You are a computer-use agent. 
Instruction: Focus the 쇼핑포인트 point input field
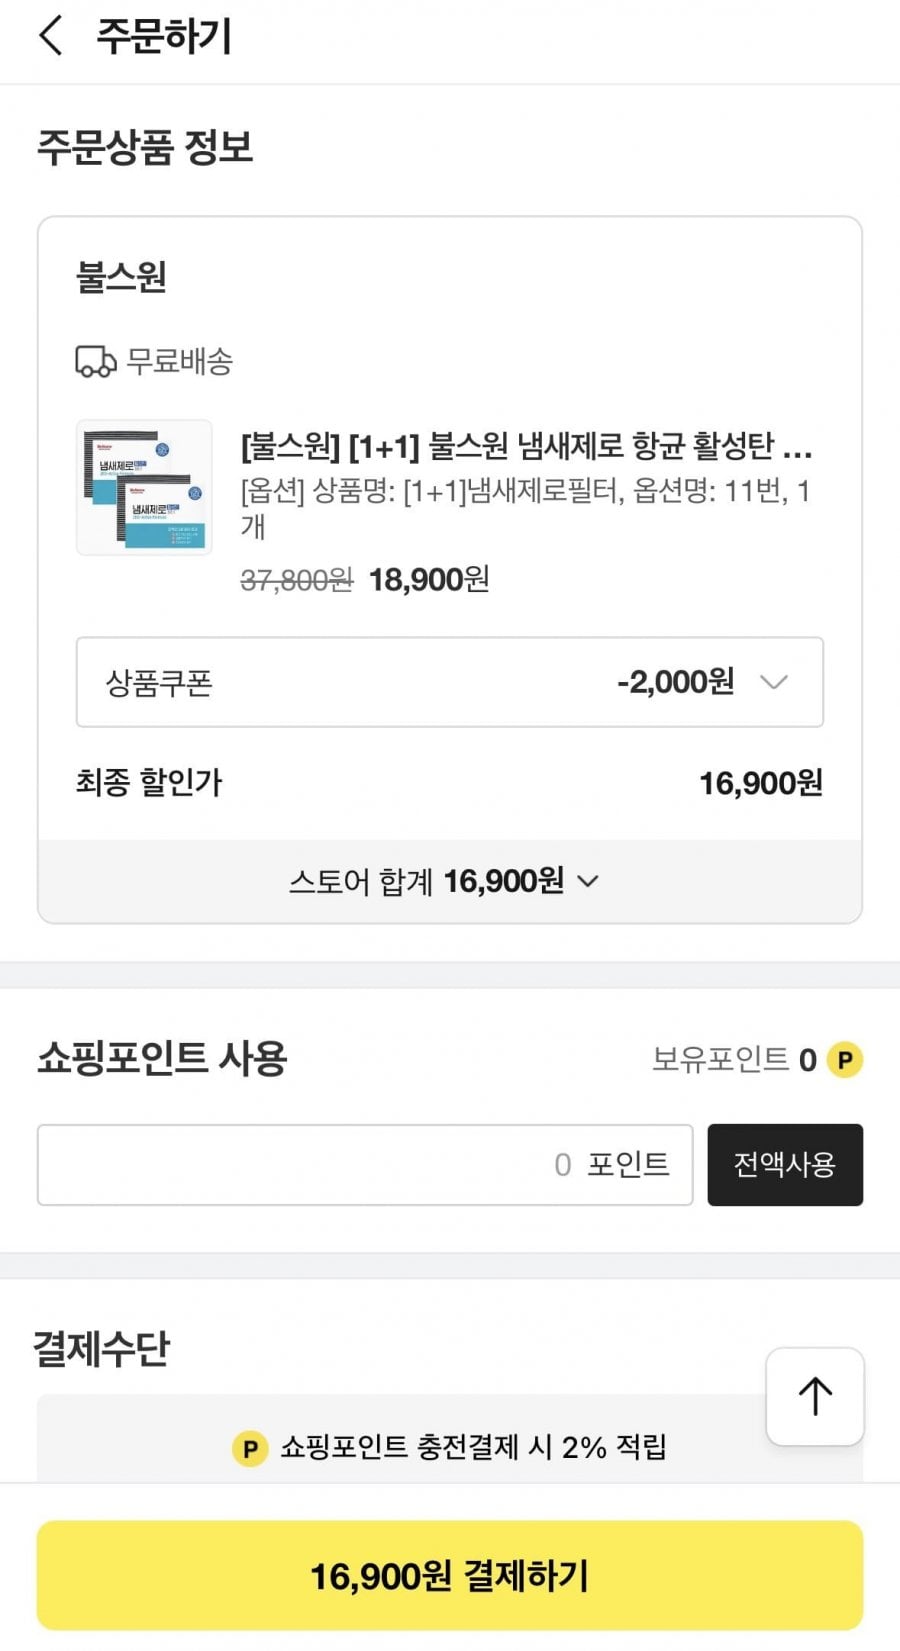pyautogui.click(x=365, y=1164)
